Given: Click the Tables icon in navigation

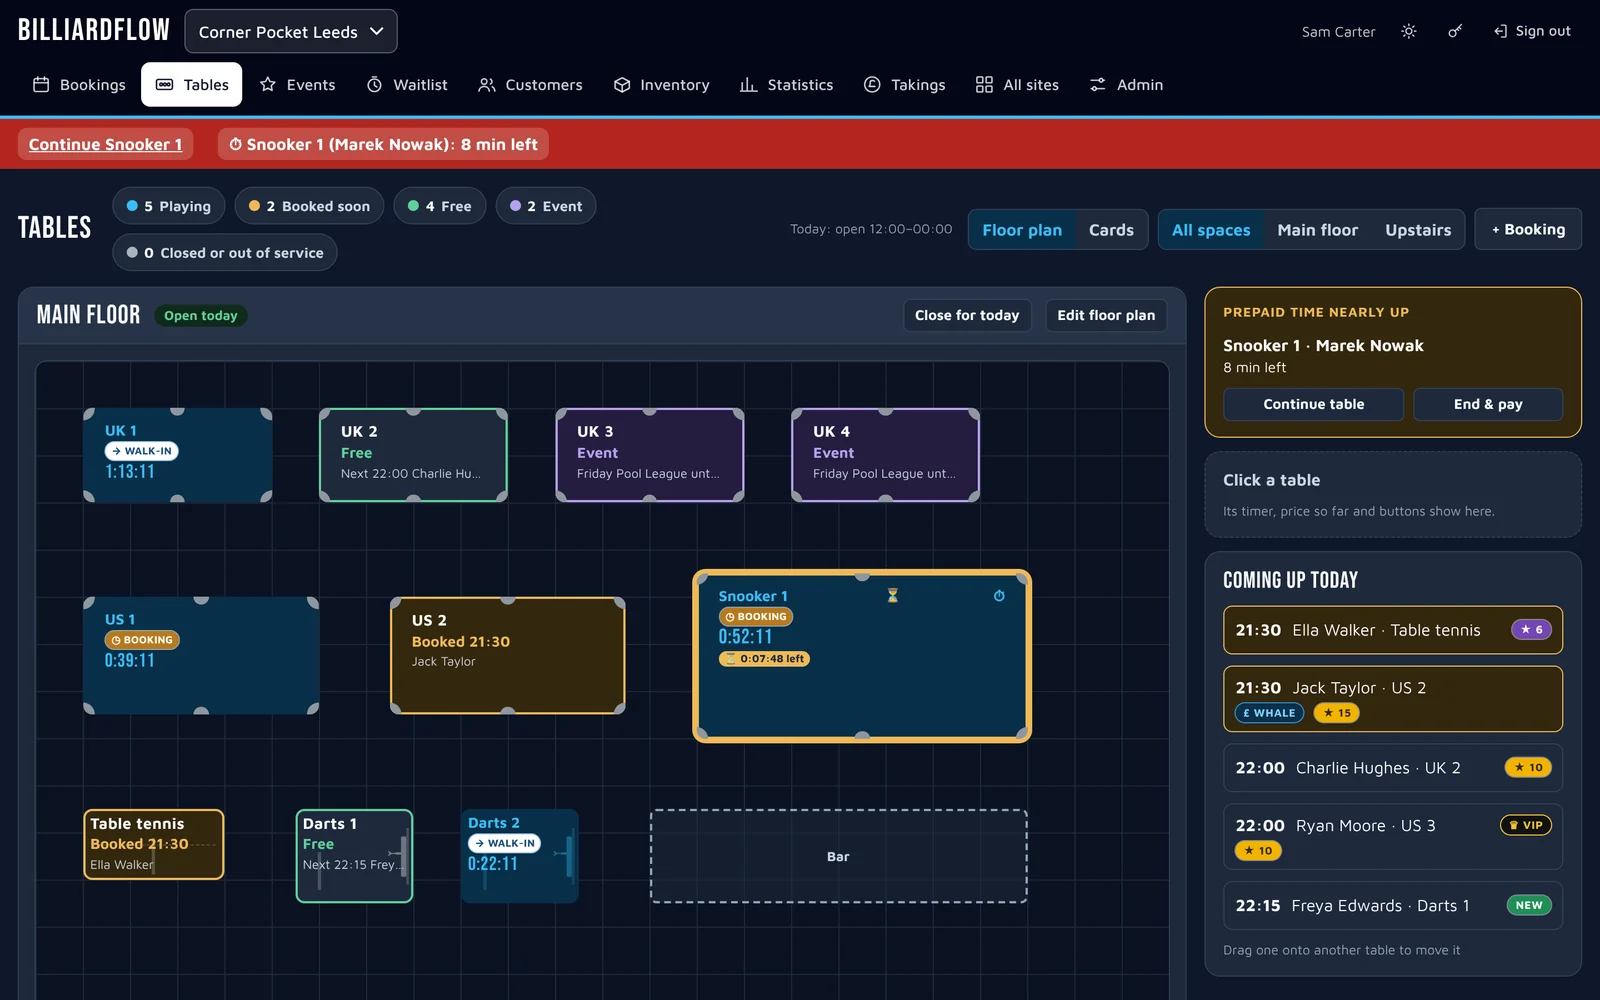Looking at the screenshot, I should [x=165, y=85].
